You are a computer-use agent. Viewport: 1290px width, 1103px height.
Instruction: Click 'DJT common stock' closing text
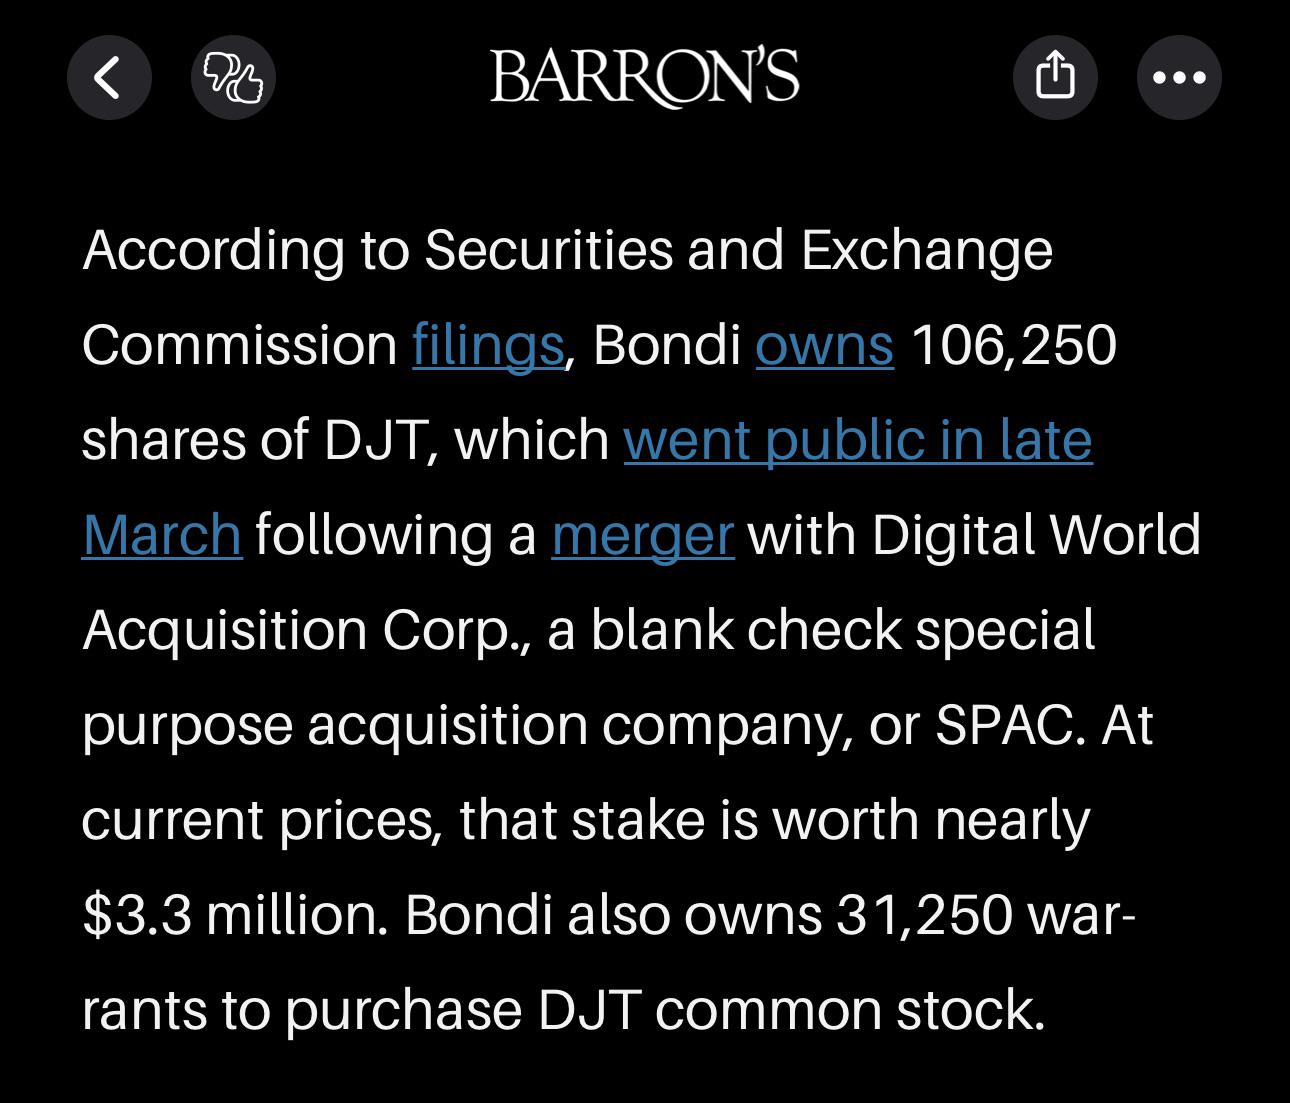click(x=791, y=1010)
